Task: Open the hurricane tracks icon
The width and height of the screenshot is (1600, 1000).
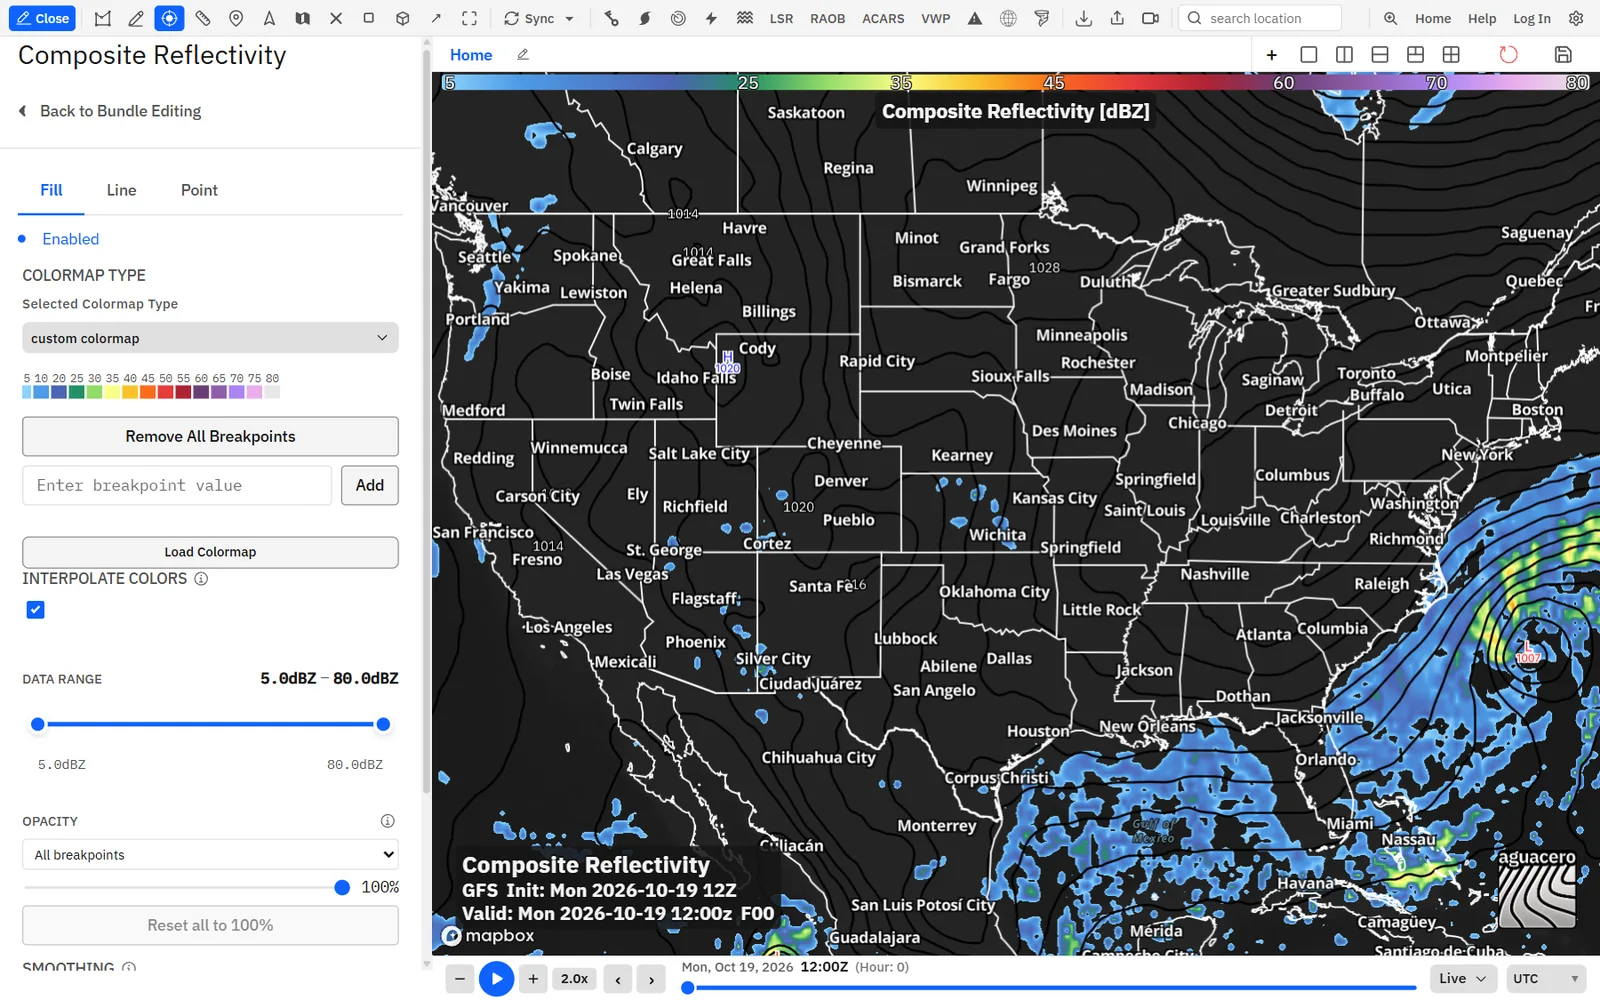Action: [x=645, y=18]
